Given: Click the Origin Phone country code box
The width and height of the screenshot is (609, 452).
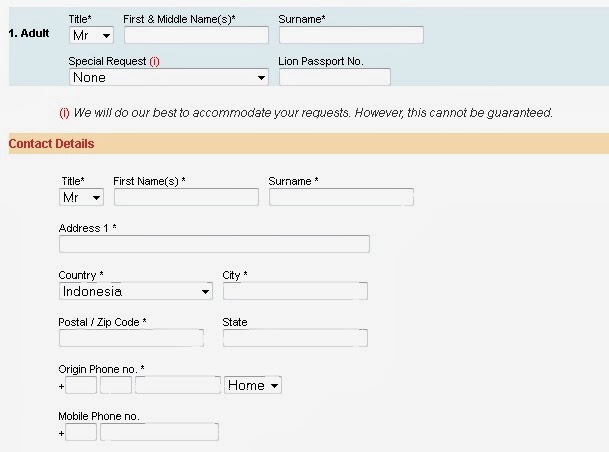Looking at the screenshot, I should 81,385.
